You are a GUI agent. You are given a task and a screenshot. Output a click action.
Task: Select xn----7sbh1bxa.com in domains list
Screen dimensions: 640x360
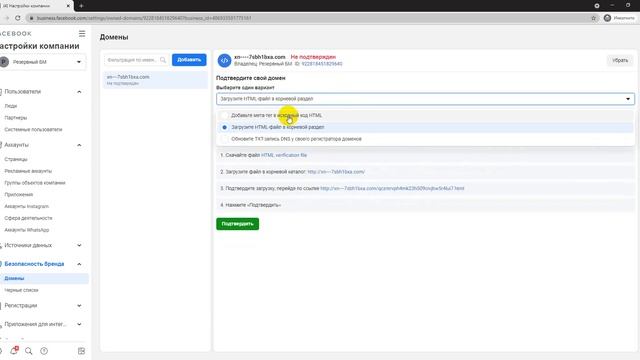click(x=155, y=80)
